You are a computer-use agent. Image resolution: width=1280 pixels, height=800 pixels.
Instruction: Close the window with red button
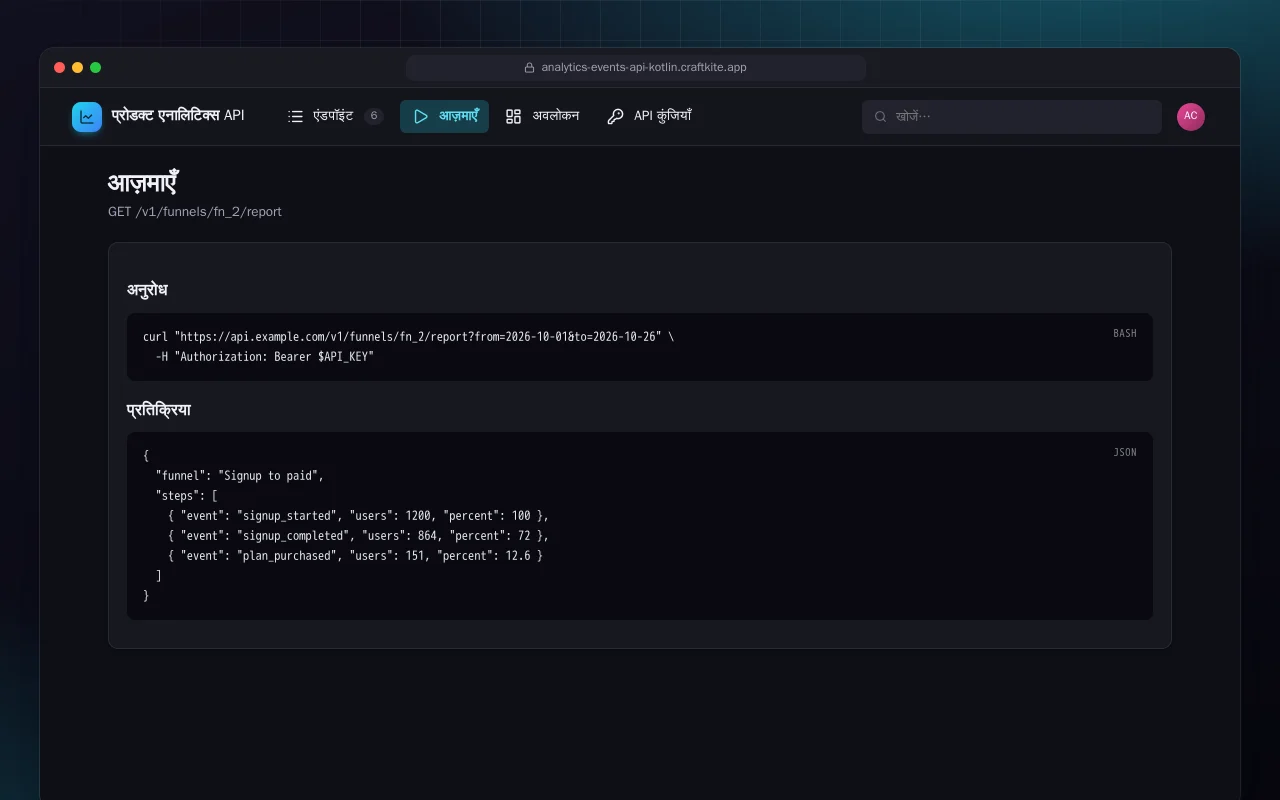(x=60, y=68)
